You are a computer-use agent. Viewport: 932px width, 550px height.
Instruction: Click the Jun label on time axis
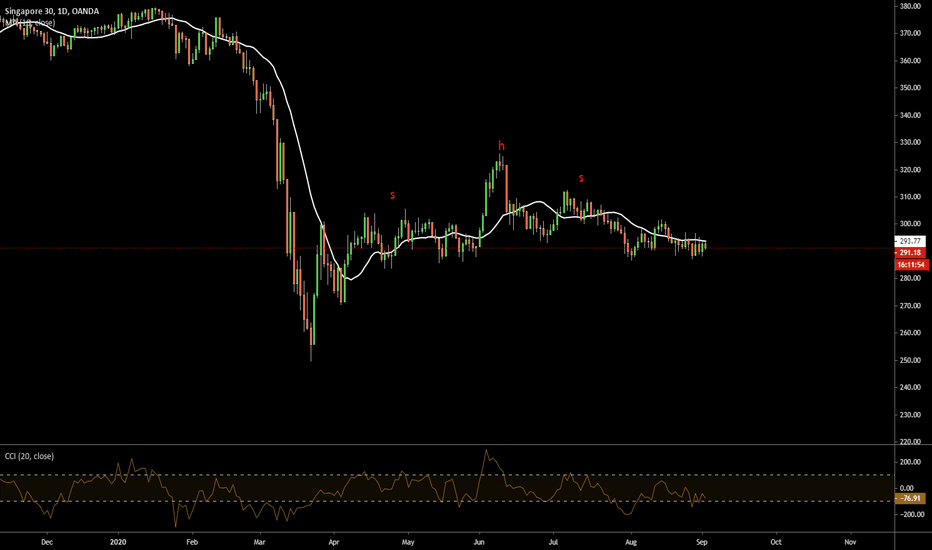(479, 542)
